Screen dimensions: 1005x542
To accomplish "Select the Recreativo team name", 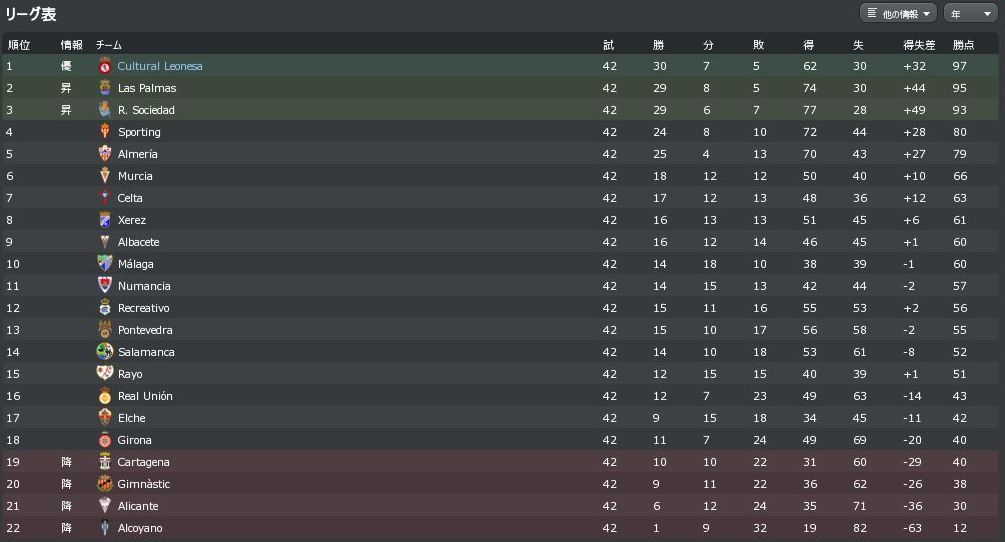I will [x=144, y=308].
